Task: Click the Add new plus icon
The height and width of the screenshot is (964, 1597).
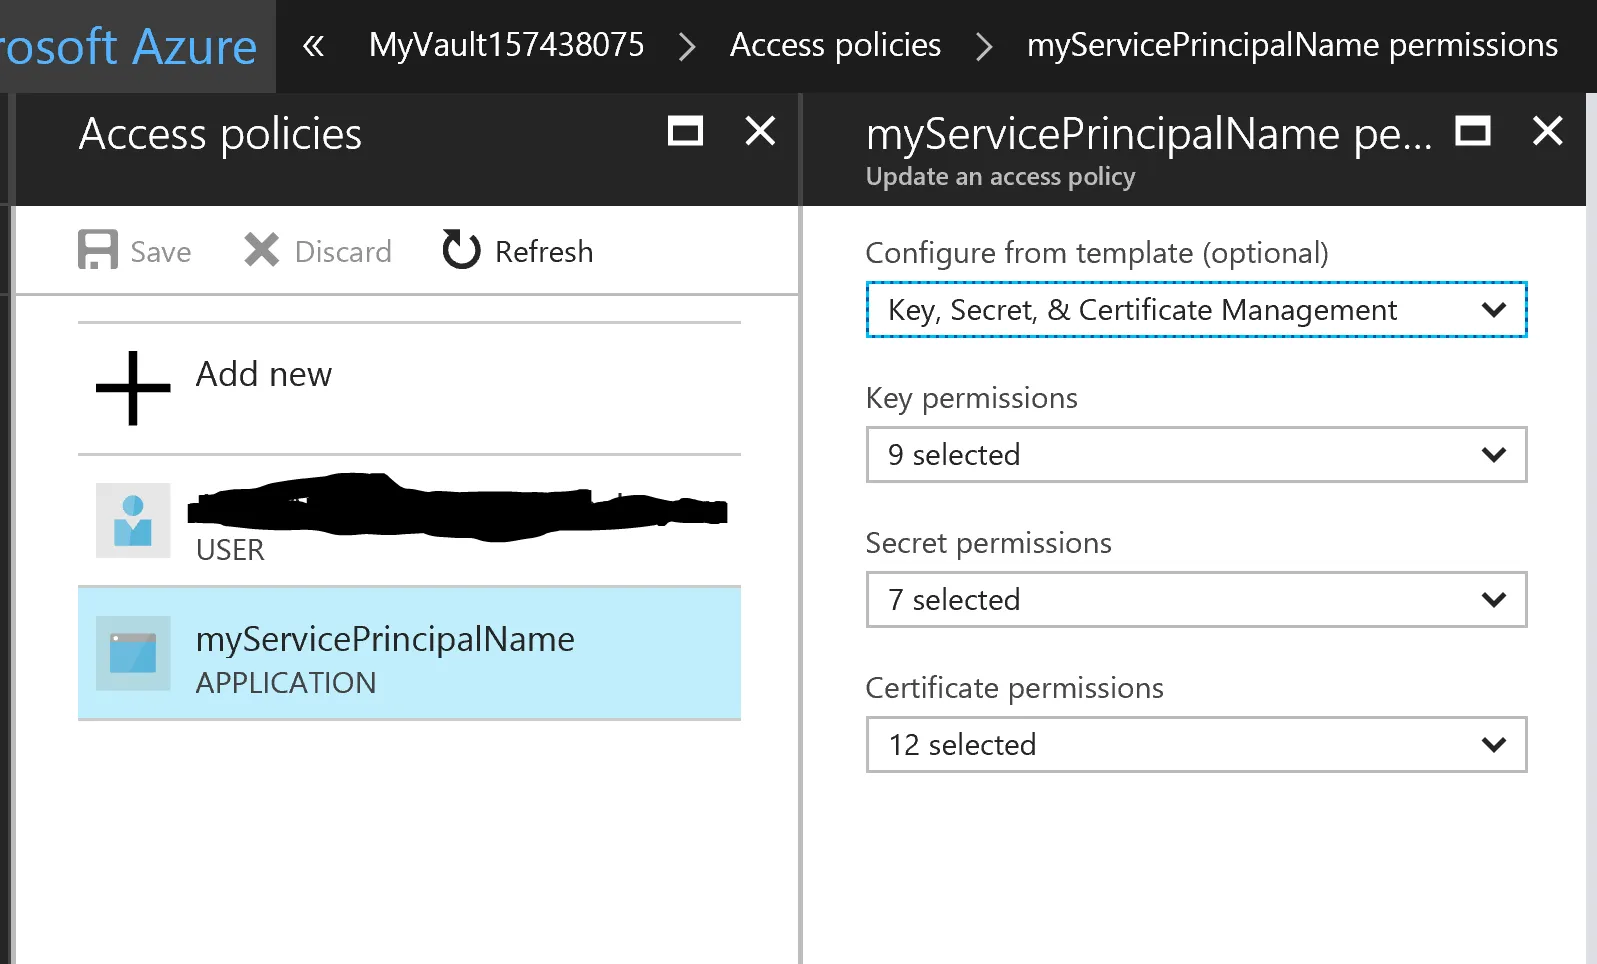Action: (133, 388)
